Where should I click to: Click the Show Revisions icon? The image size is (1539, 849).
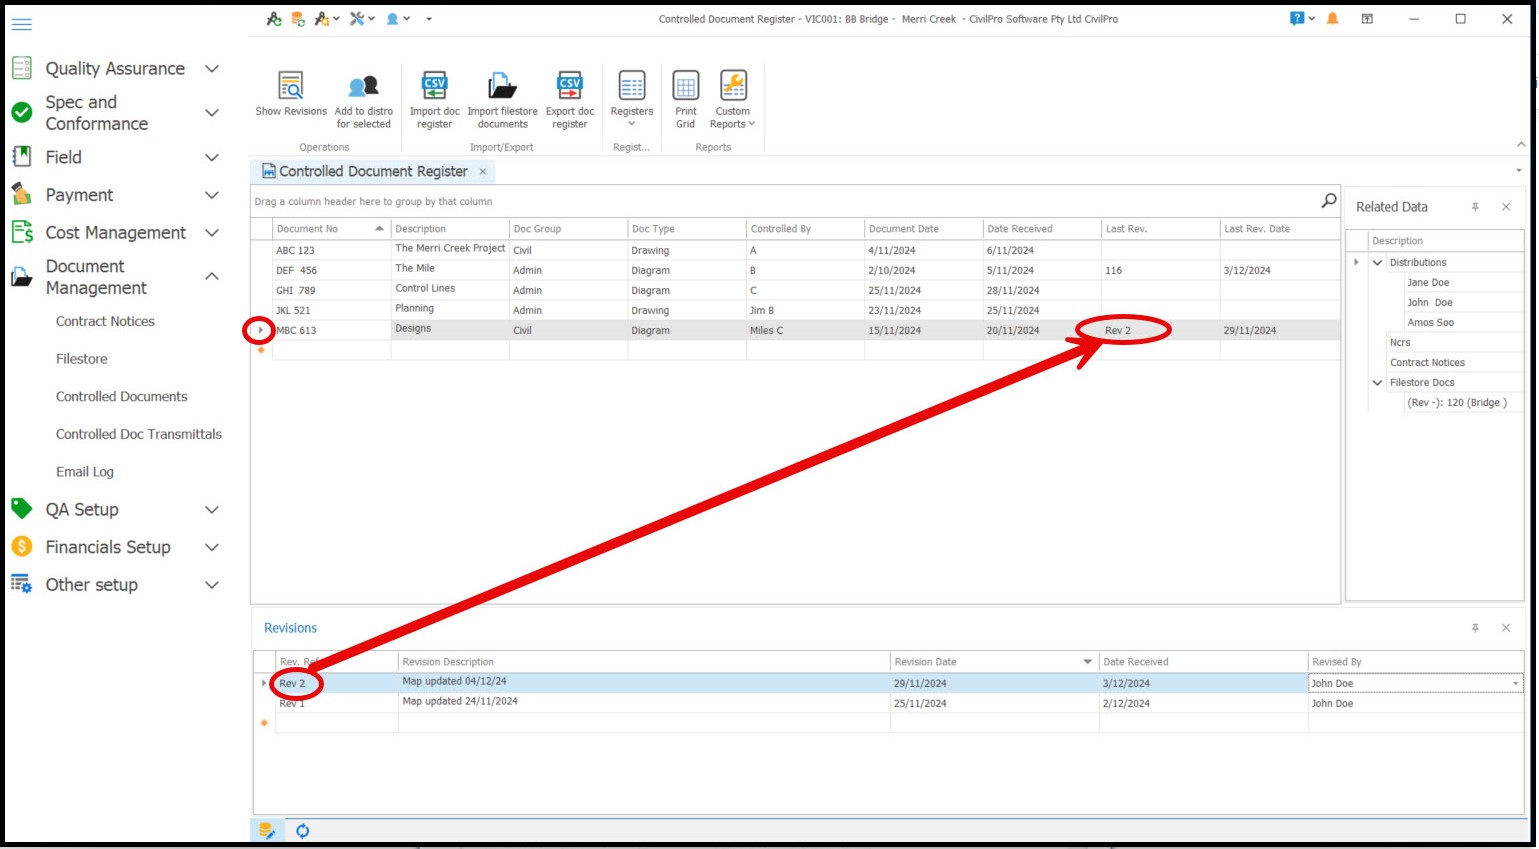click(291, 87)
